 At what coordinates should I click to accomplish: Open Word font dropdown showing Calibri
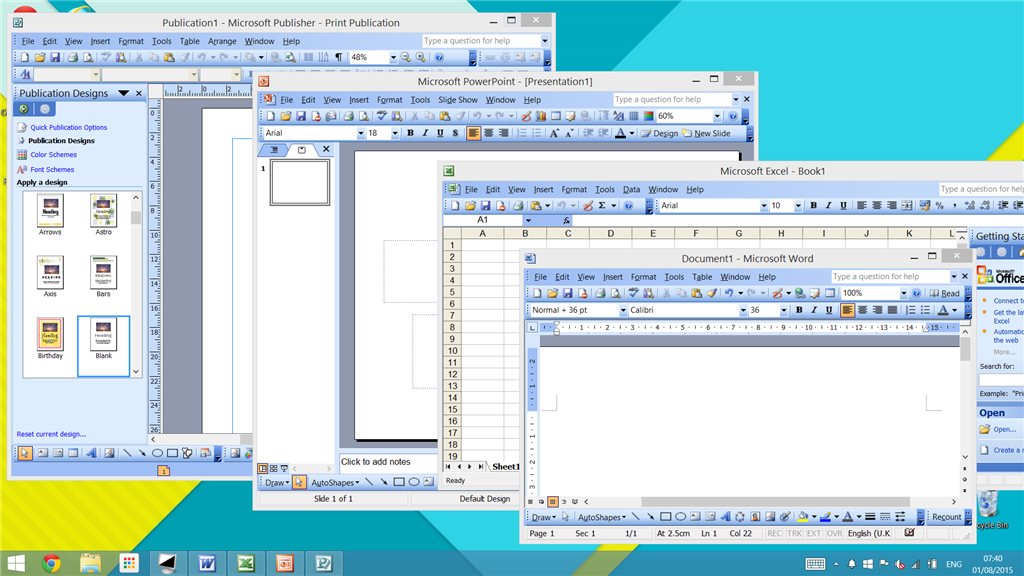pyautogui.click(x=743, y=311)
